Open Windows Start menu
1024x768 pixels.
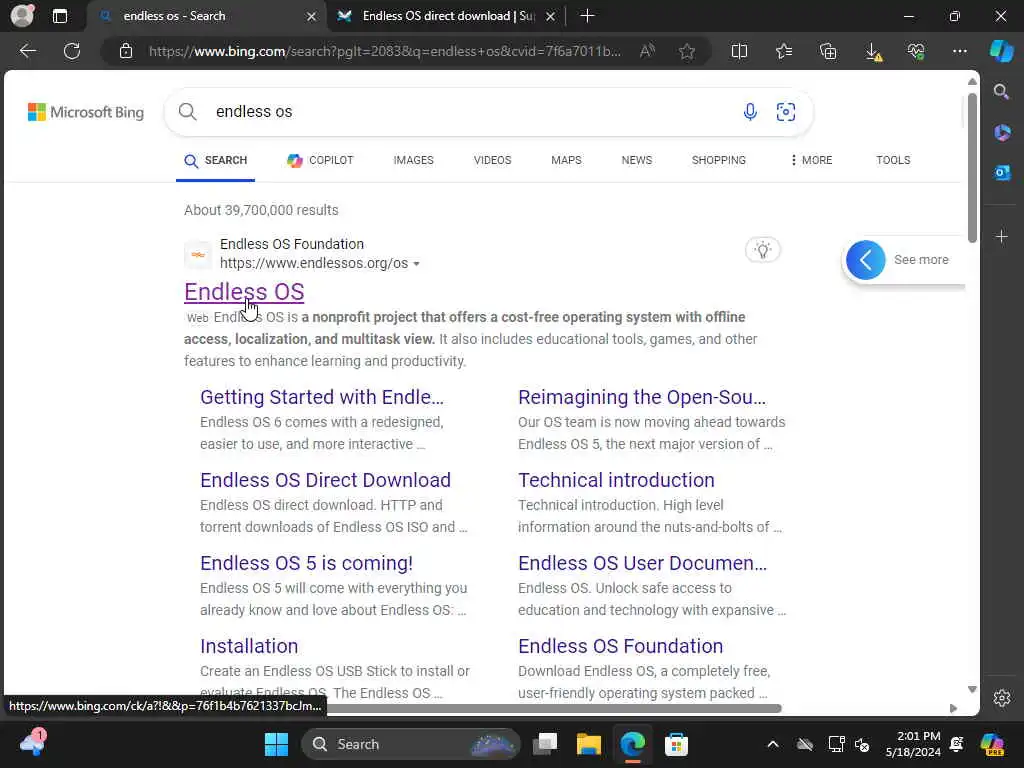(x=276, y=744)
